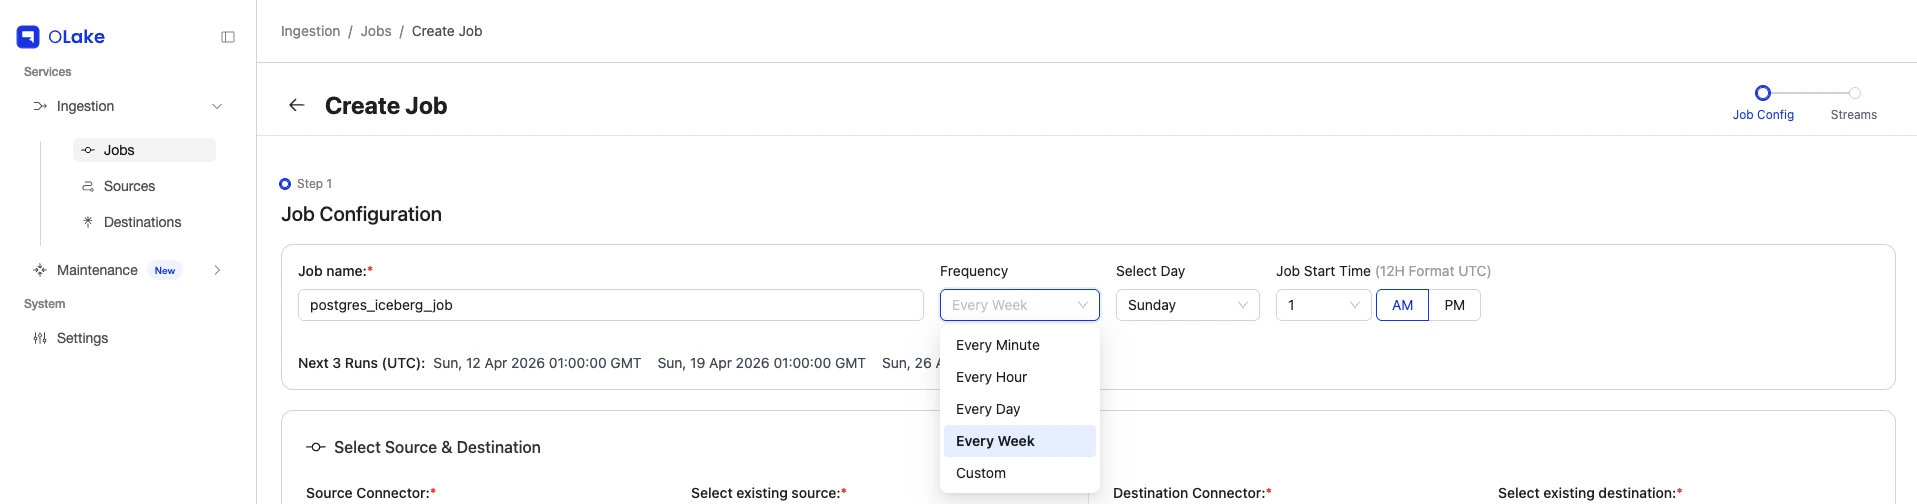The image size is (1917, 504).
Task: Click the OLake logo icon
Action: (x=28, y=37)
